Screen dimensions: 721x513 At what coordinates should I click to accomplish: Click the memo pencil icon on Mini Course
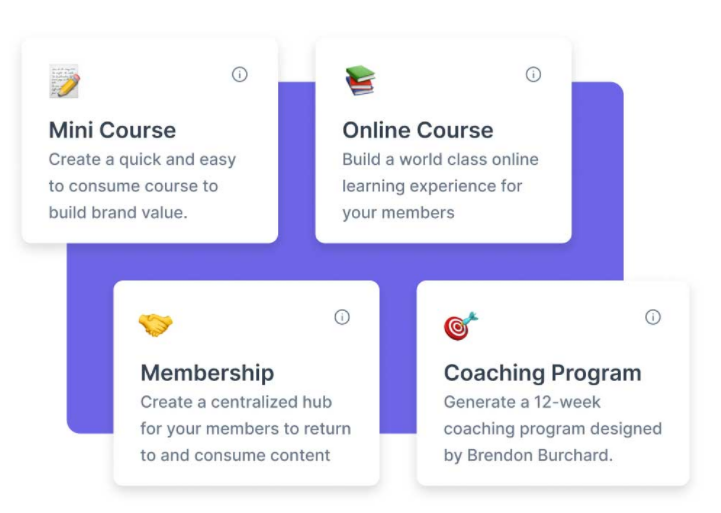64,81
